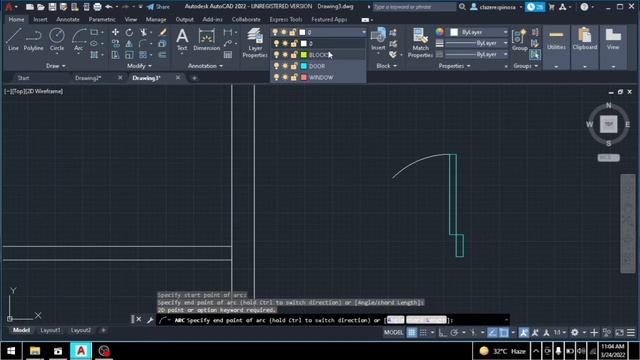Screen dimensions: 640x360
Task: Click the search magnifier icon
Action: (x=462, y=7)
